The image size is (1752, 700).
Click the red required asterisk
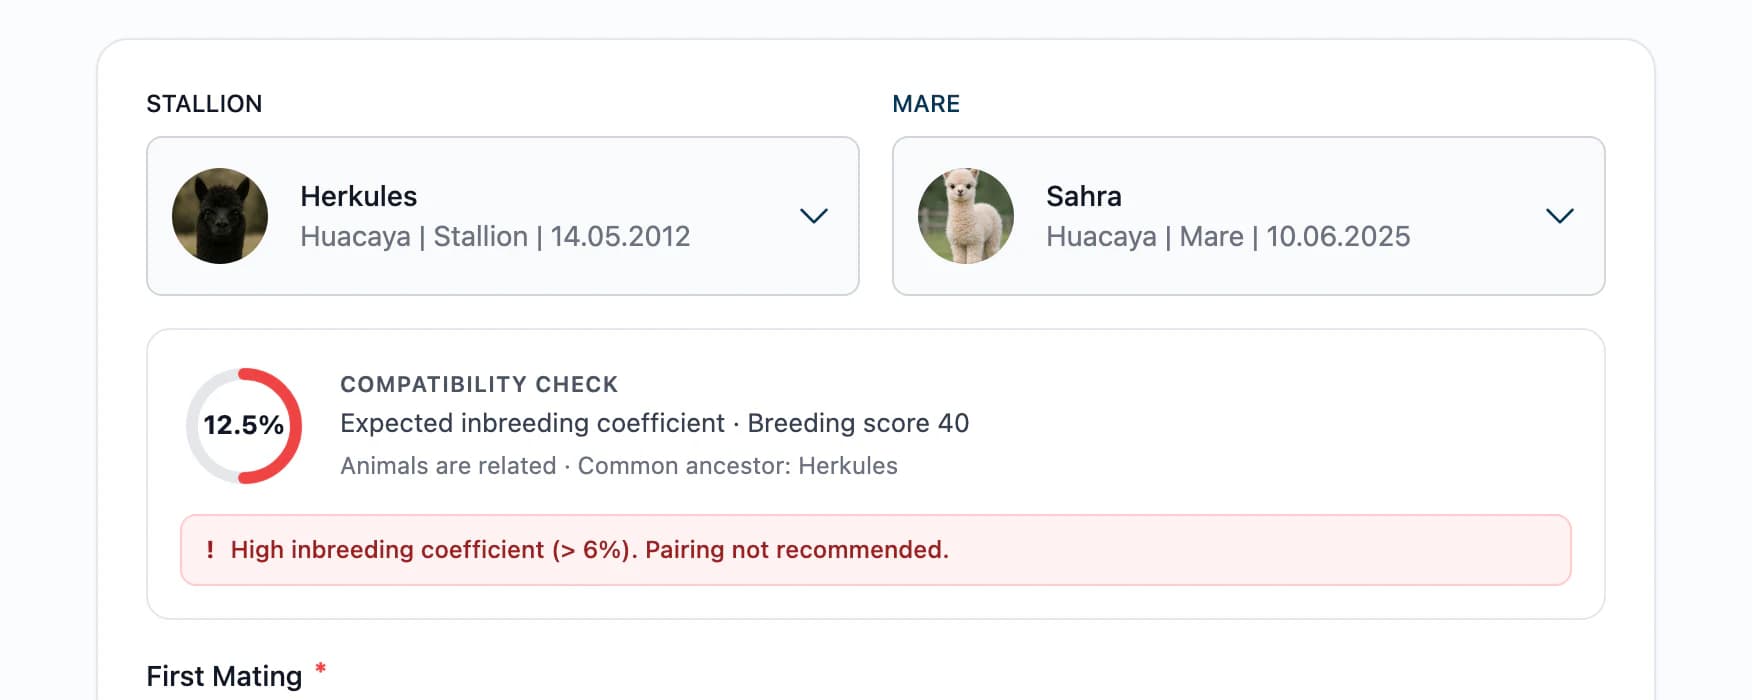(x=321, y=669)
